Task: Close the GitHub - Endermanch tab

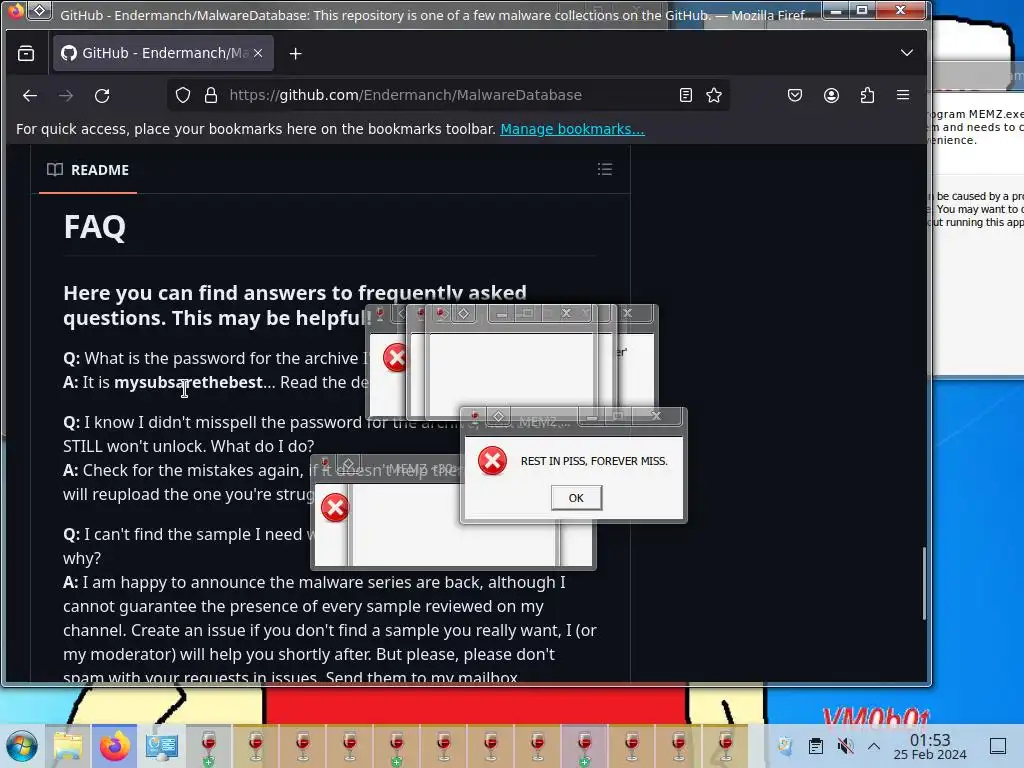Action: pos(258,54)
